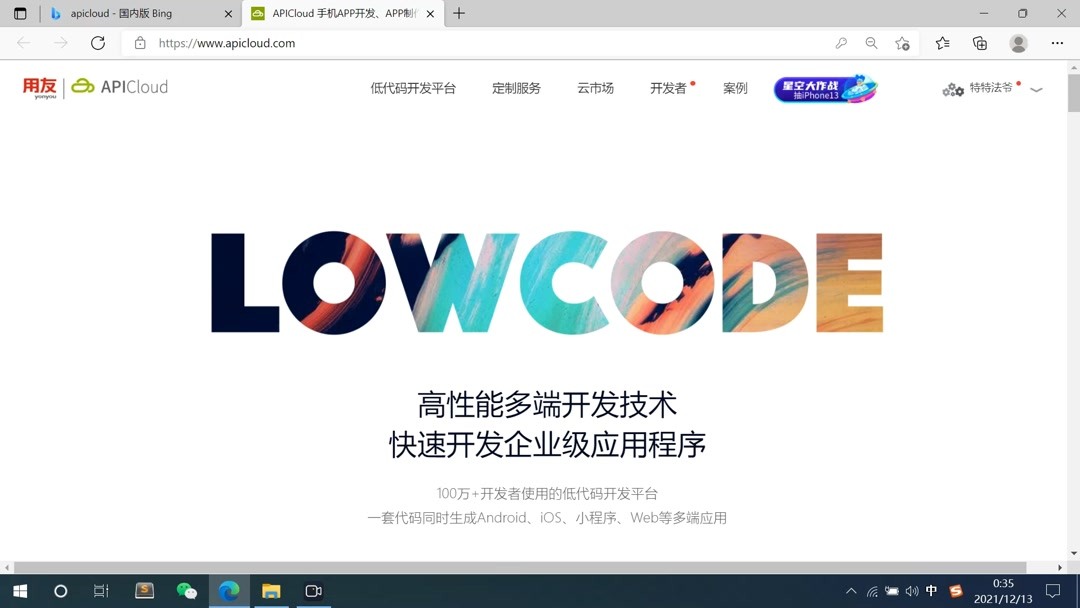Click the lock icon in the address bar
Image resolution: width=1080 pixels, height=608 pixels.
point(139,43)
